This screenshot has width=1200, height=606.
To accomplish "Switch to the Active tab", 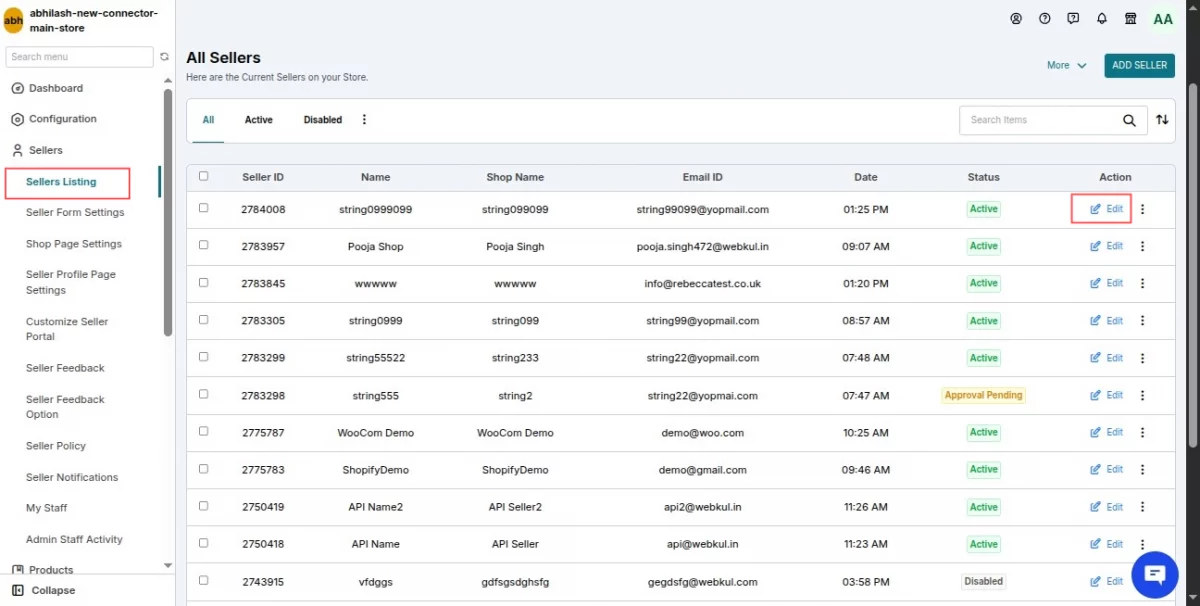I will coord(259,120).
